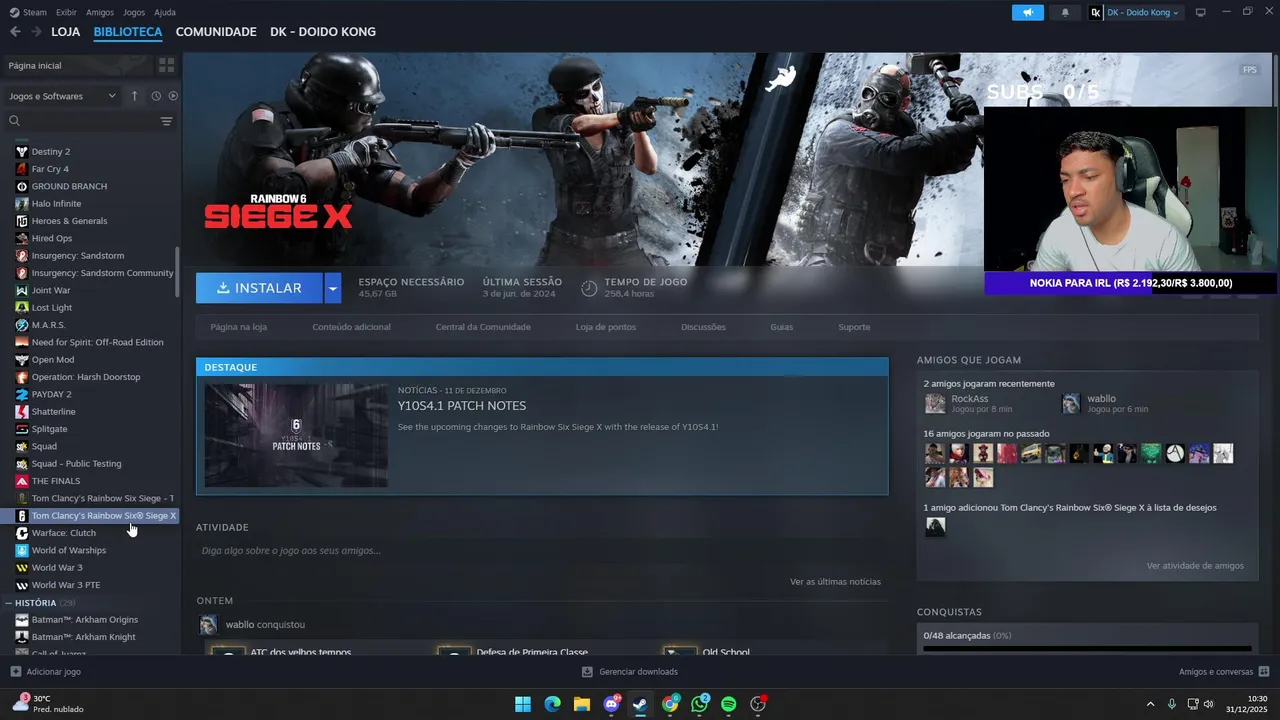Screen dimensions: 1280x720
Task: Click the achievements progress bar
Action: pyautogui.click(x=1087, y=649)
